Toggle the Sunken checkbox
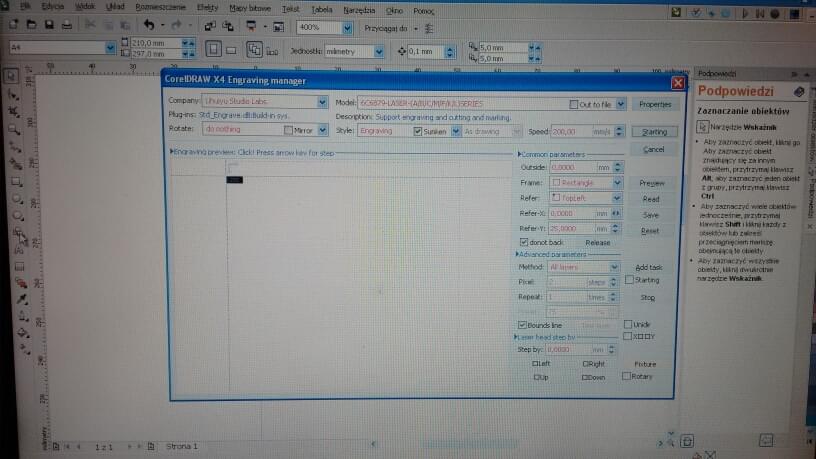 click(x=417, y=131)
